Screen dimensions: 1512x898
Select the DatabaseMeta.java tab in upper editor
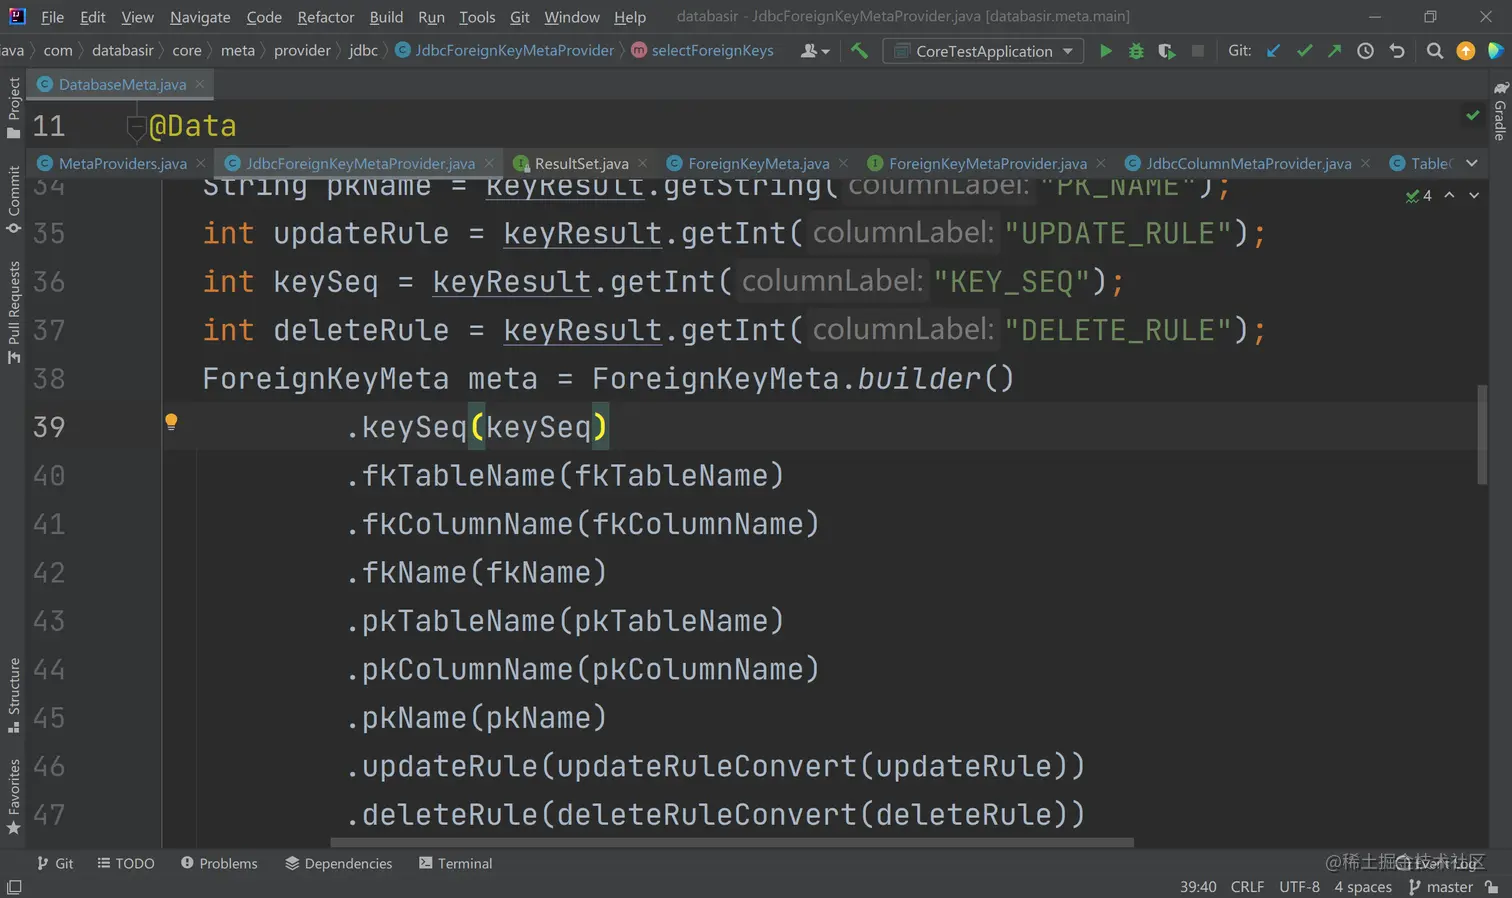[x=122, y=84]
